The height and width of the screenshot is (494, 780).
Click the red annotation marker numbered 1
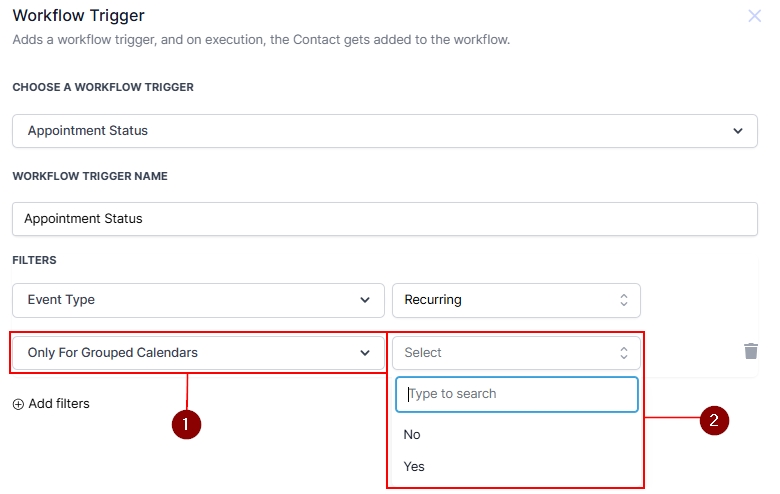(x=186, y=424)
